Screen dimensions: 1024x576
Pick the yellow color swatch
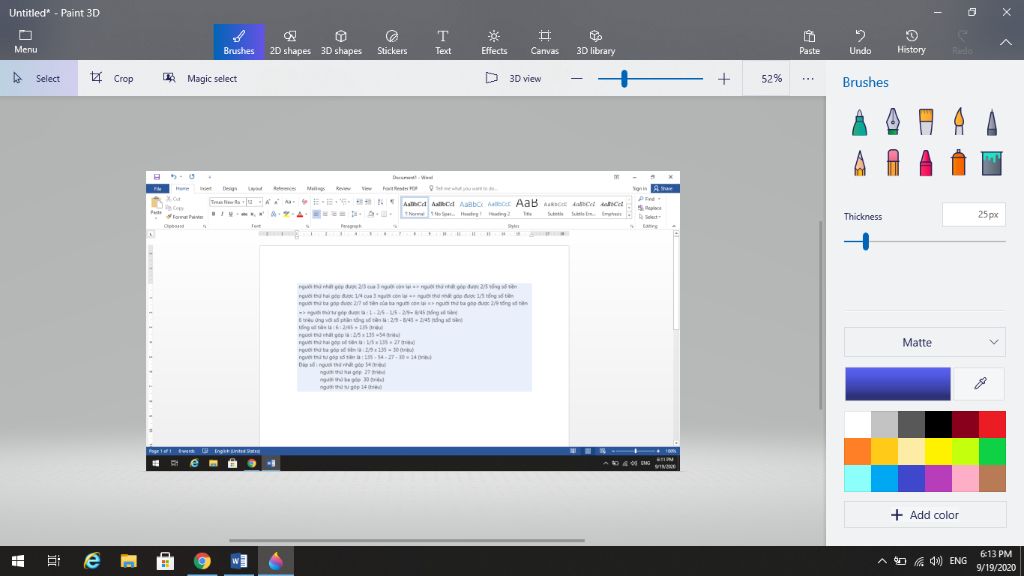[x=938, y=451]
